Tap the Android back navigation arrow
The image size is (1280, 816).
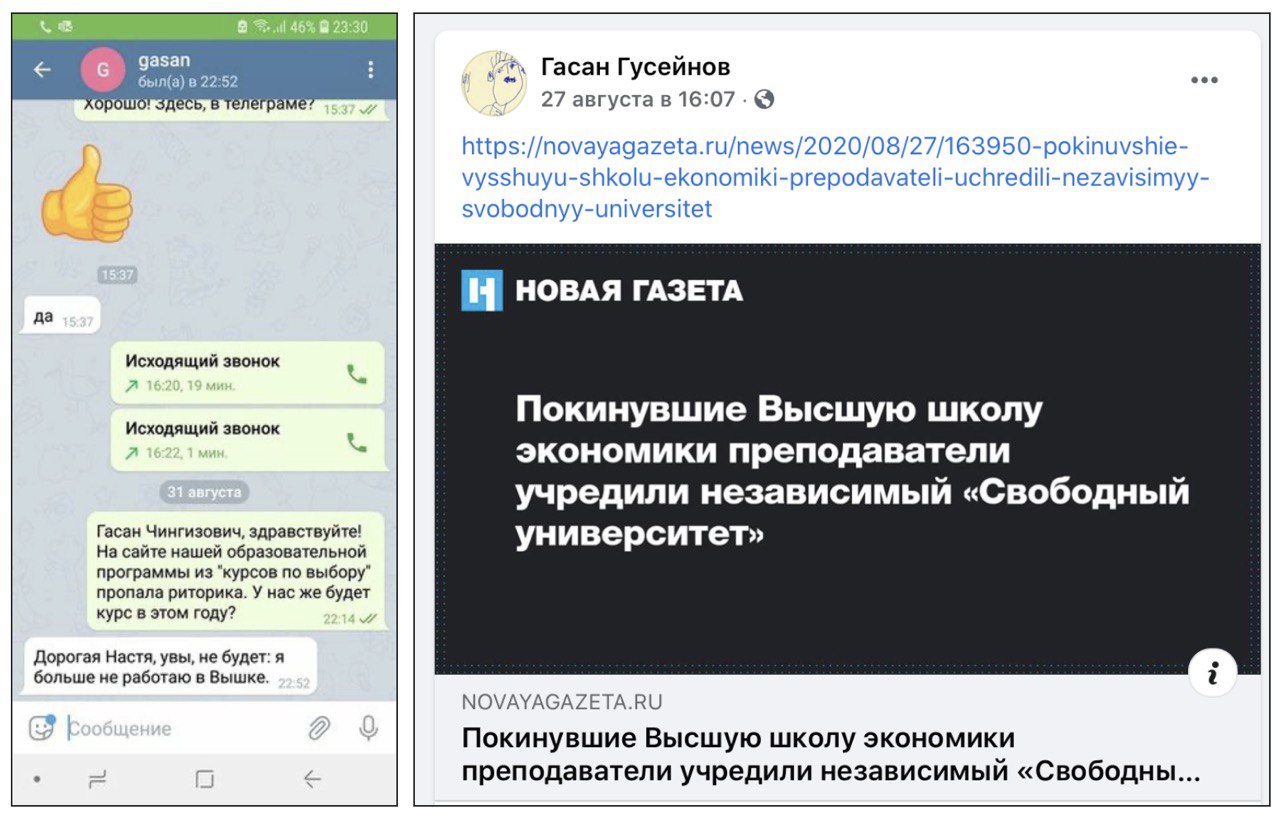(x=312, y=779)
